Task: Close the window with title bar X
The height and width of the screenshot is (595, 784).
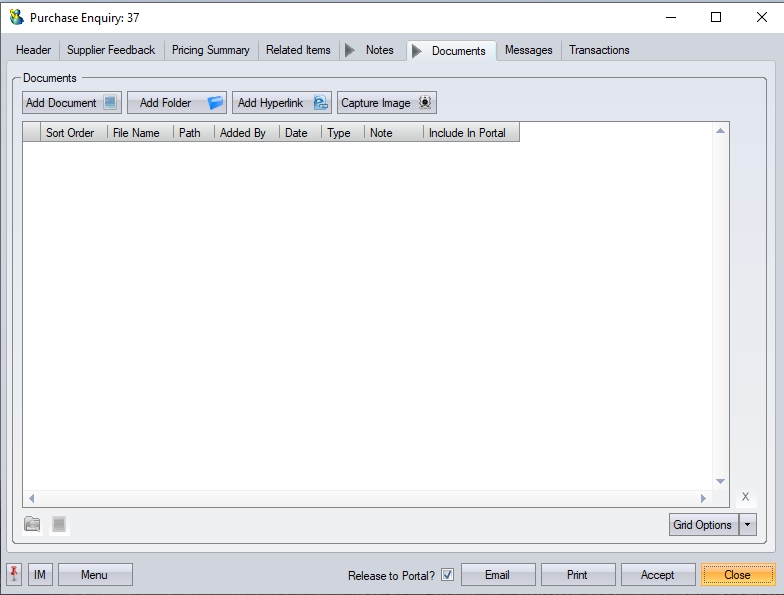Action: tap(762, 18)
